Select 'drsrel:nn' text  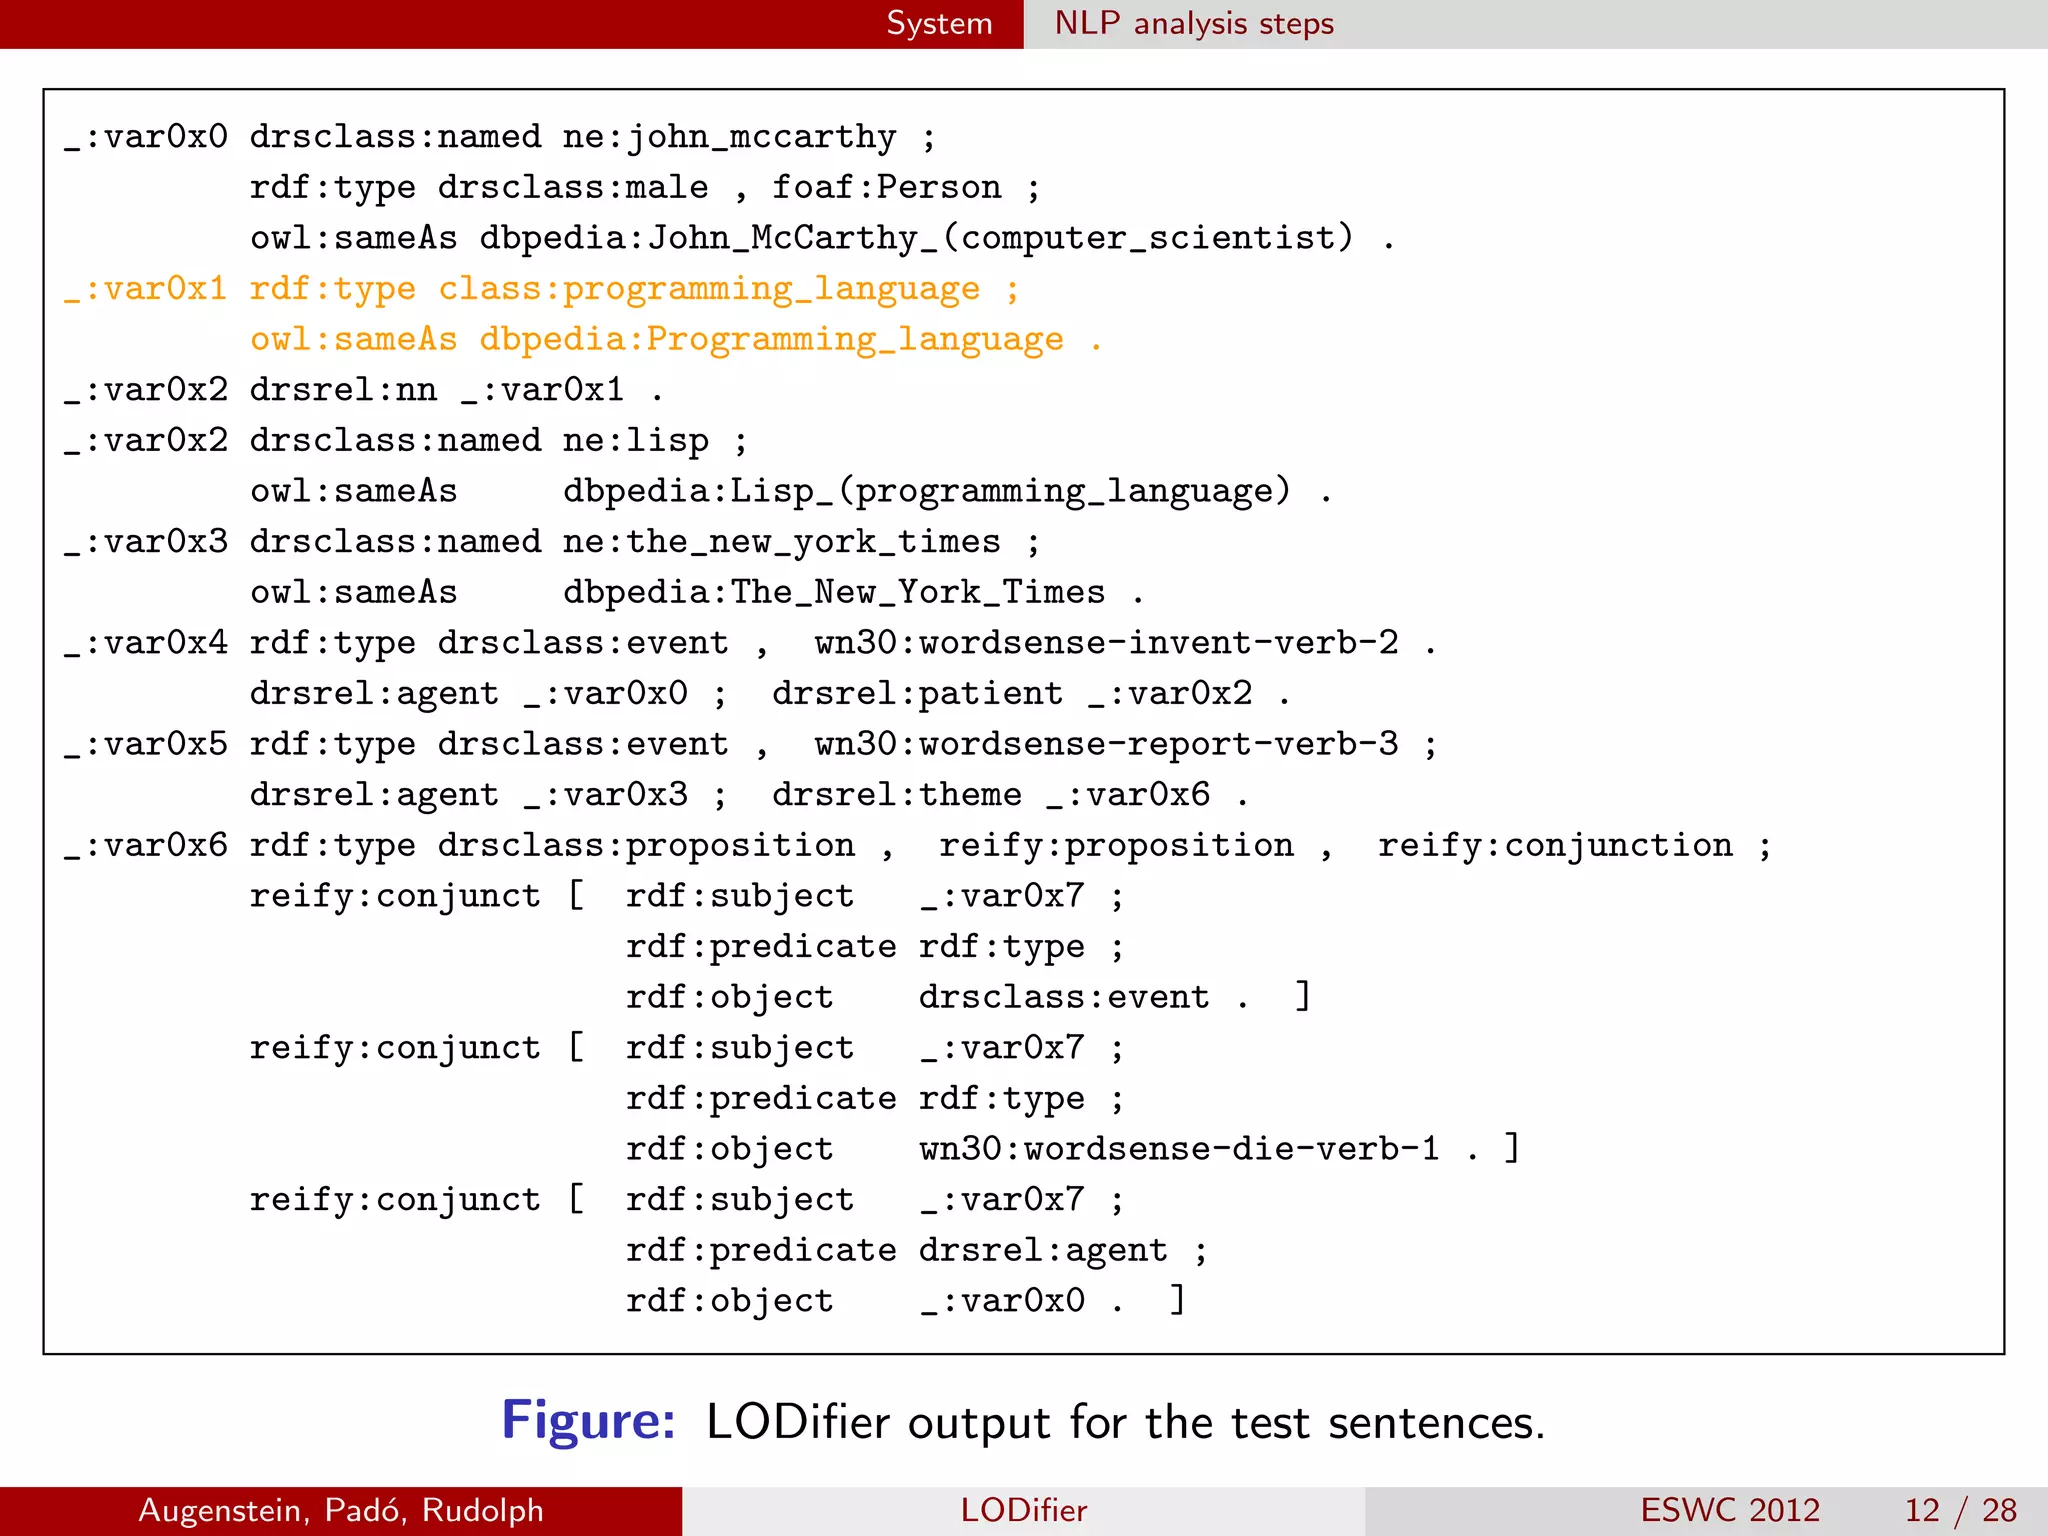pyautogui.click(x=343, y=390)
